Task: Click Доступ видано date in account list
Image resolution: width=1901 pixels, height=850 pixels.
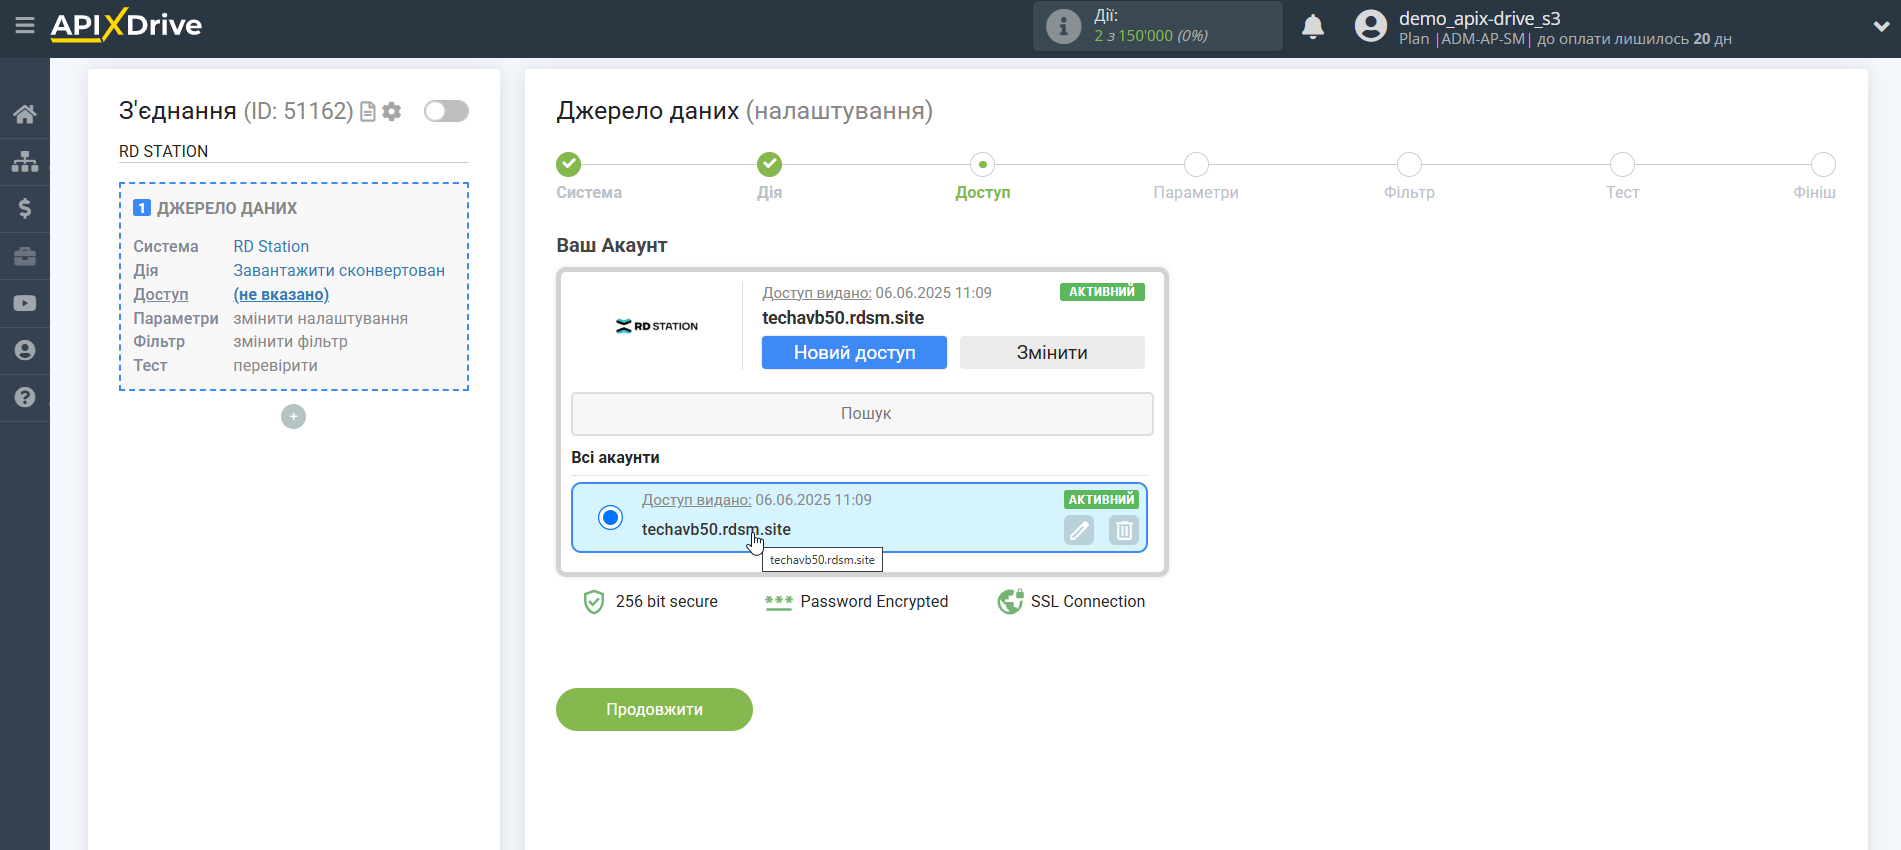Action: tap(756, 500)
